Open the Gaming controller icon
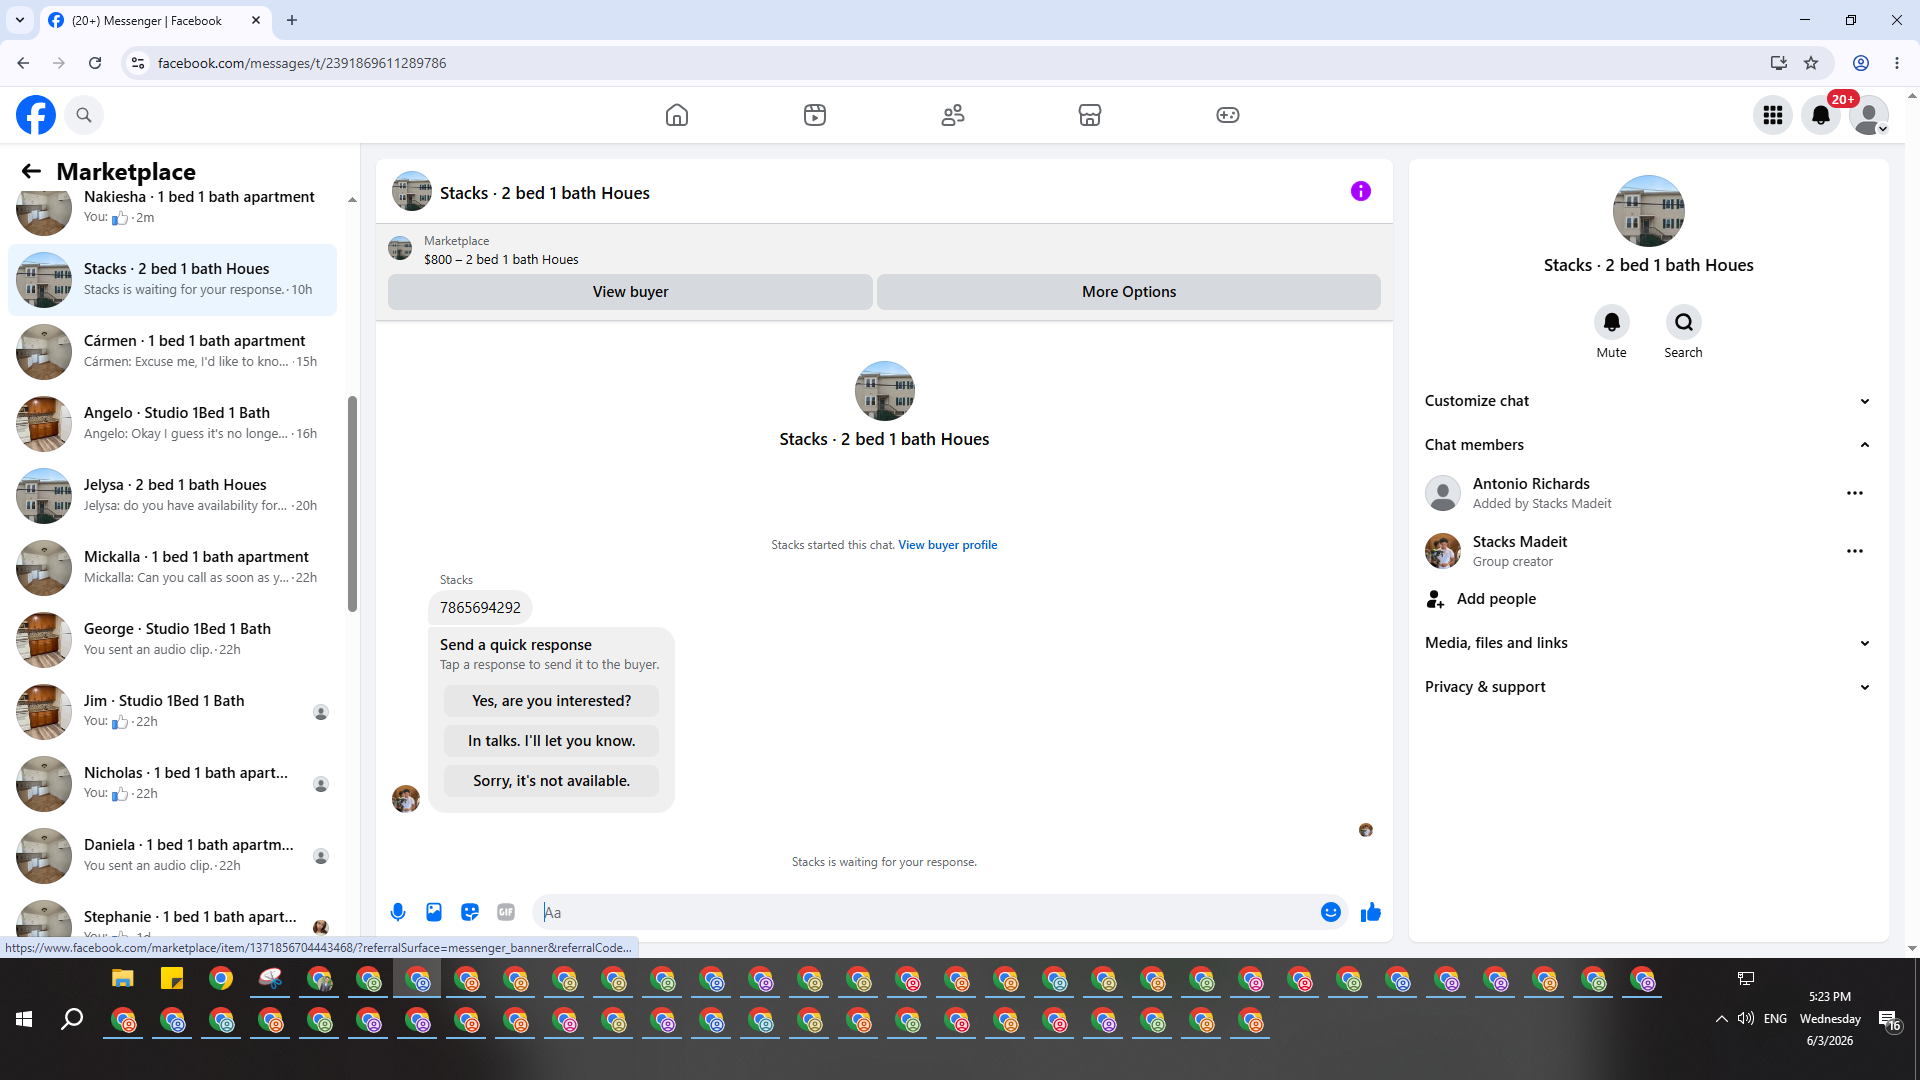Image resolution: width=1920 pixels, height=1080 pixels. pos(1228,115)
